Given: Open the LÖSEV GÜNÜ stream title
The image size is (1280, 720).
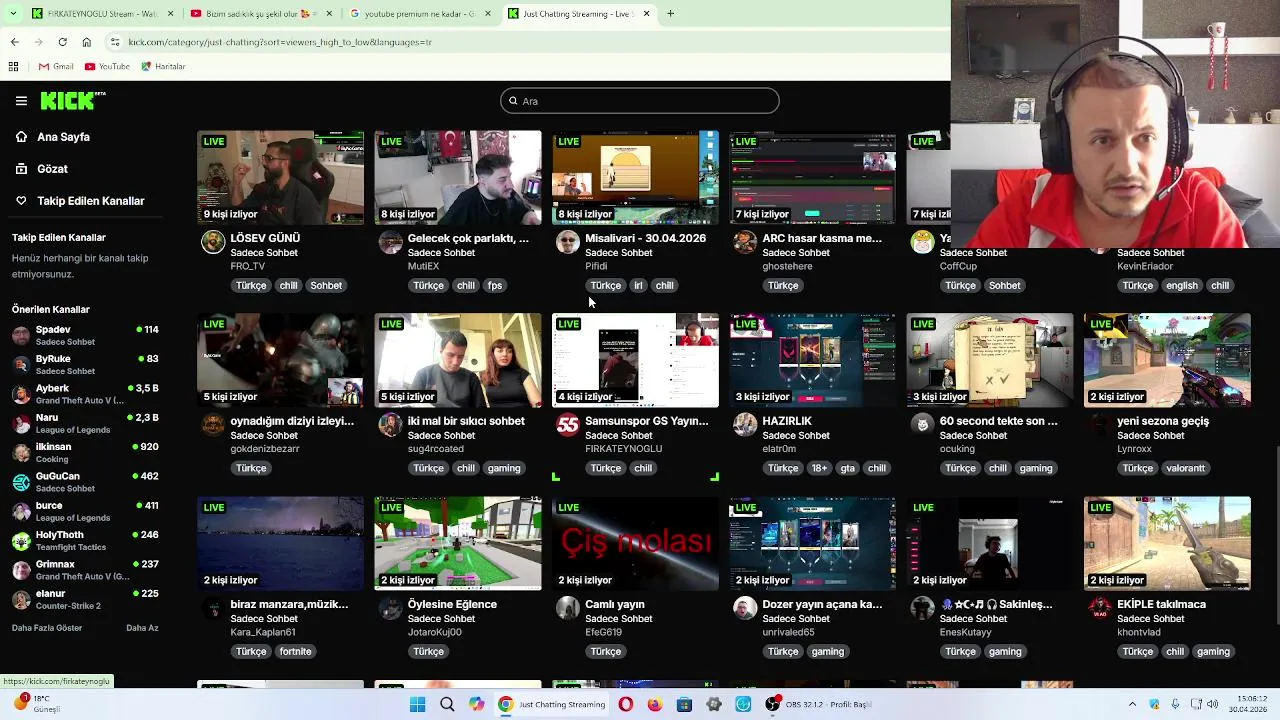Looking at the screenshot, I should 265,239.
